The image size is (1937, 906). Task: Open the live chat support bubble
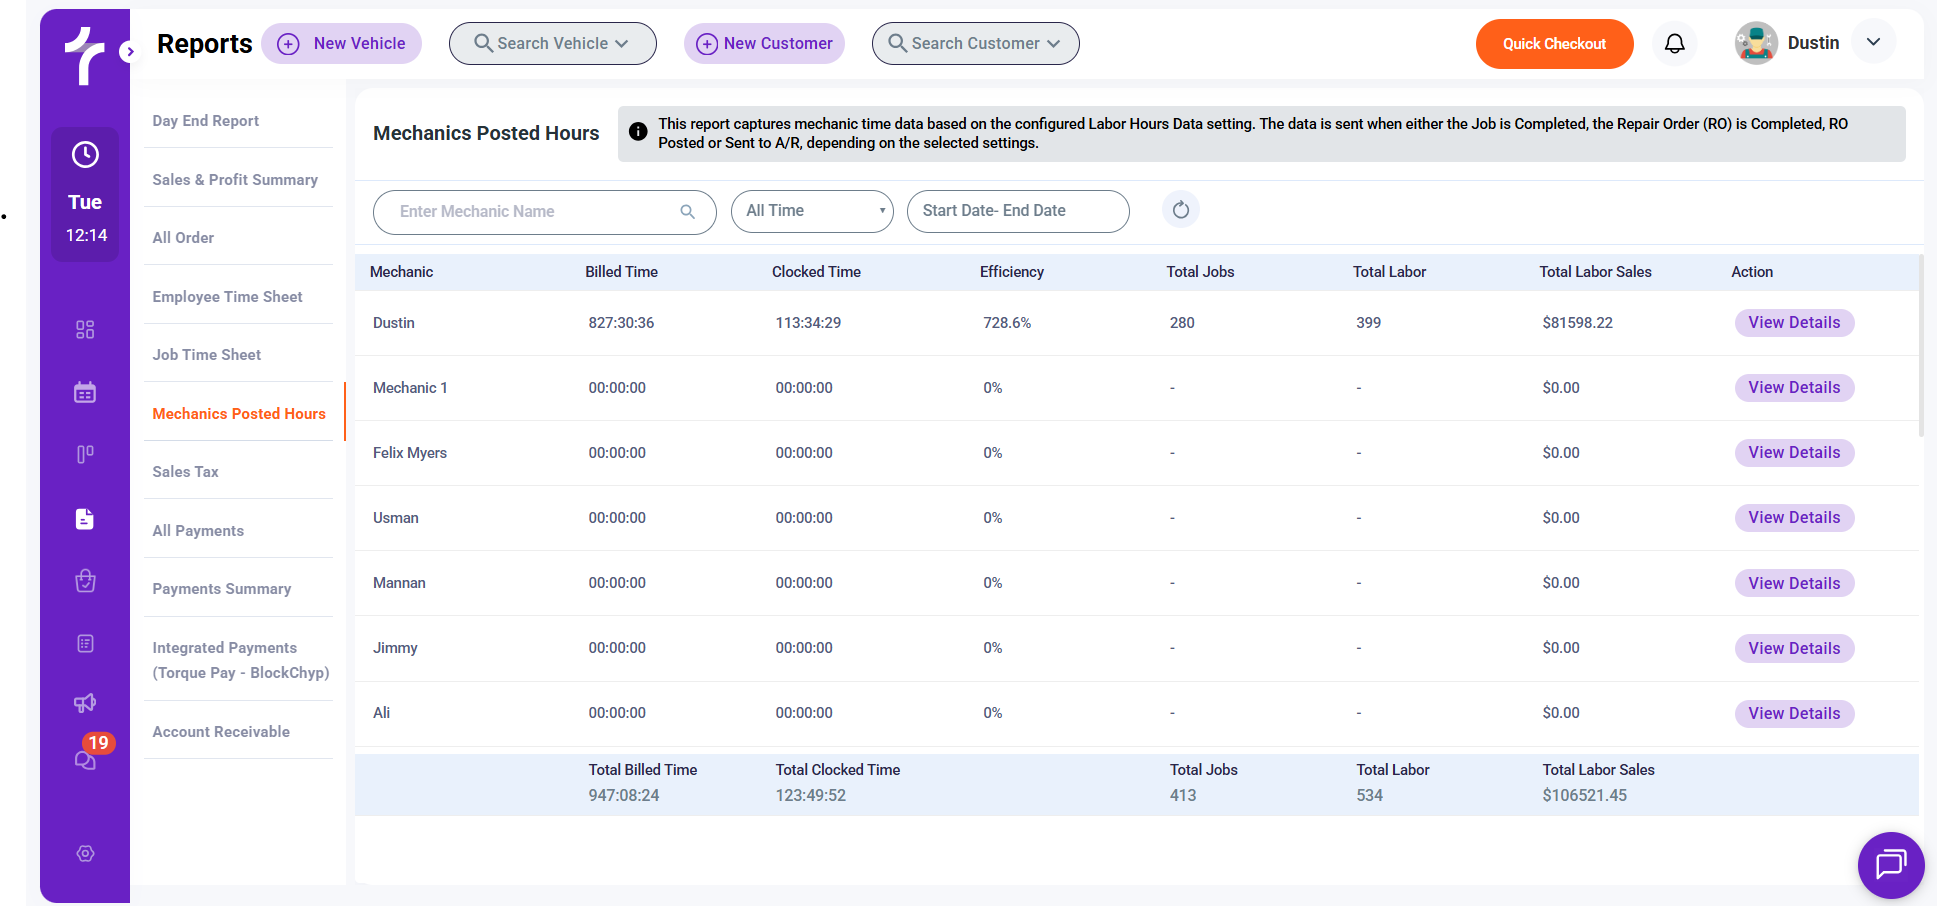[1890, 864]
